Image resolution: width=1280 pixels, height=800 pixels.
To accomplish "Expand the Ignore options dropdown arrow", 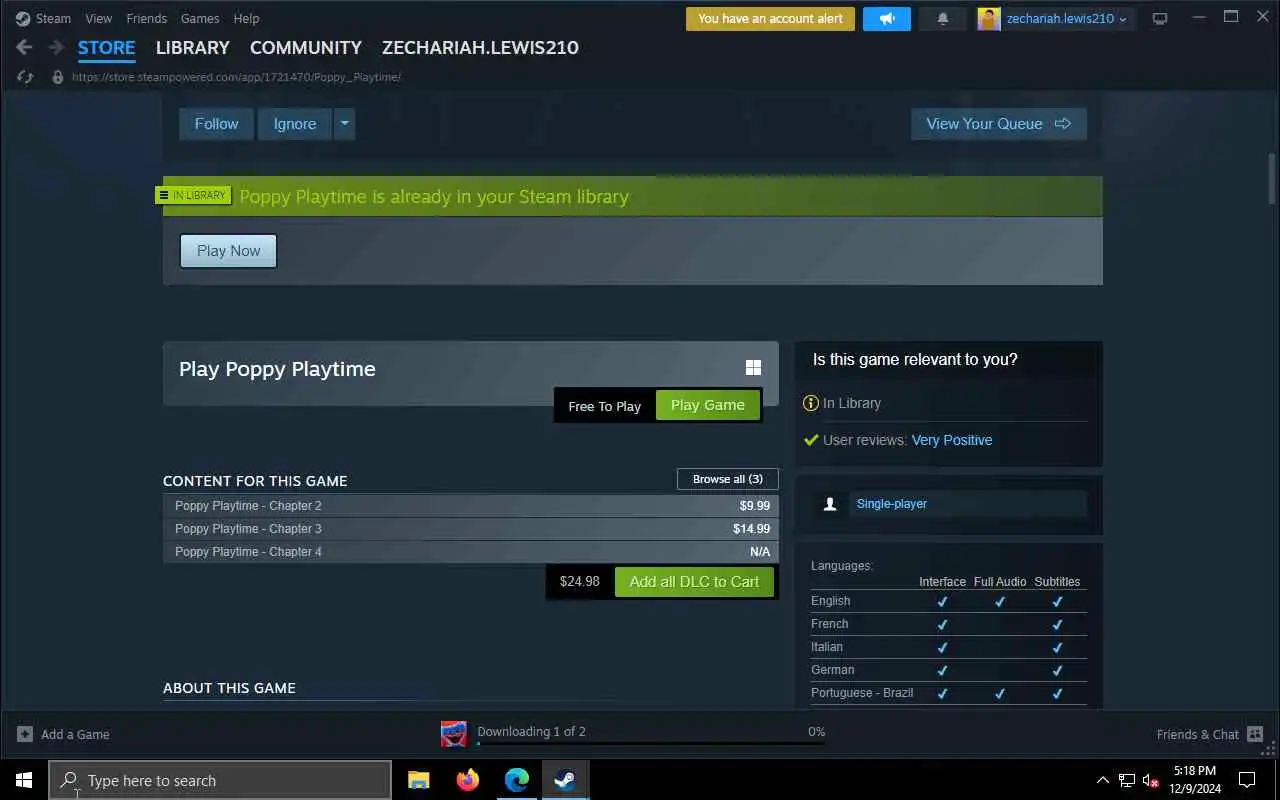I will (x=344, y=124).
